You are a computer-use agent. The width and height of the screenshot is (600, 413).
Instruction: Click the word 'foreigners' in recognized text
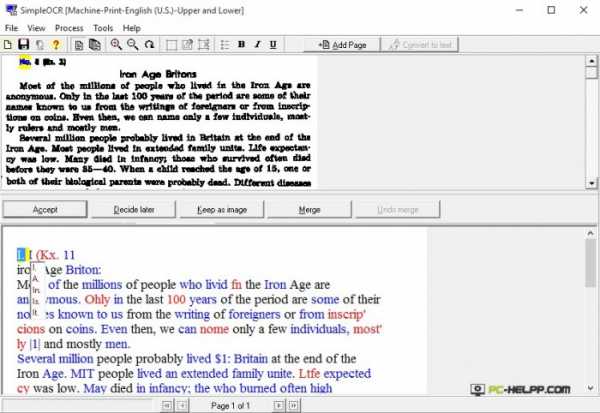pyautogui.click(x=254, y=315)
